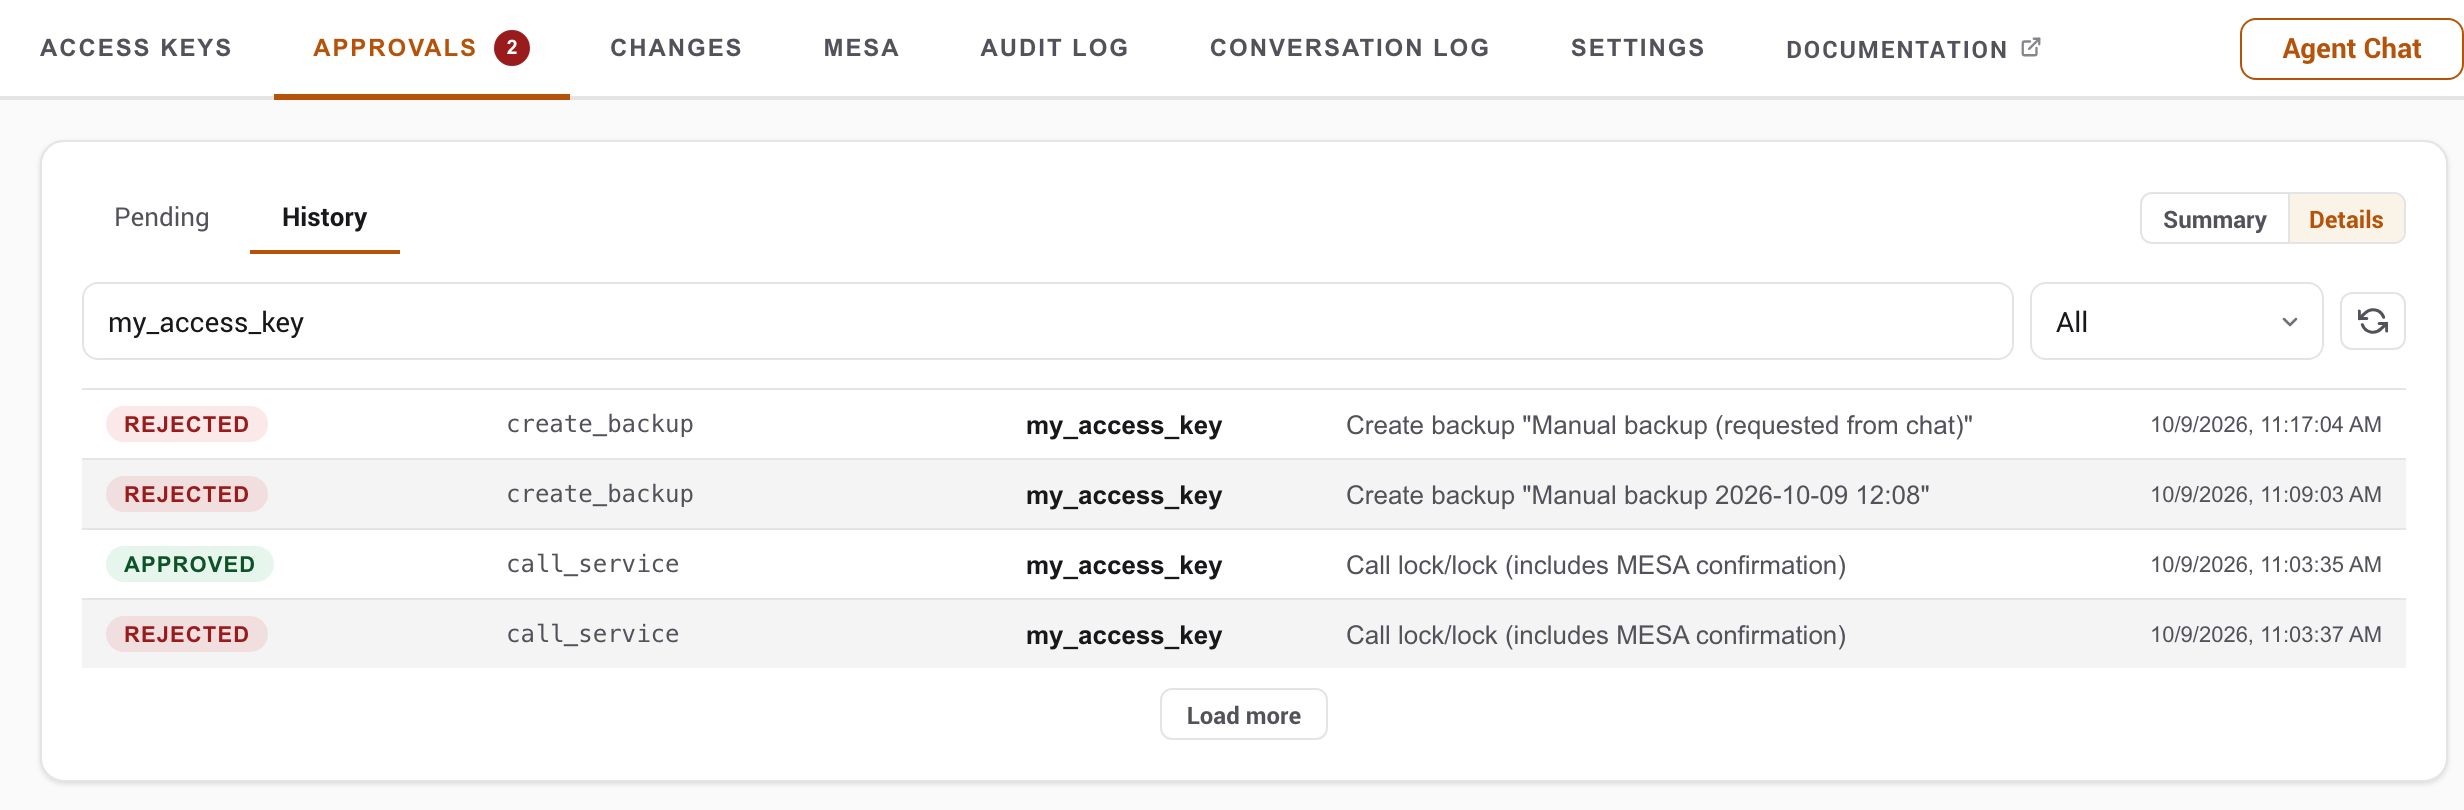
Task: Click "Manual backup (requested from chat)" description
Action: point(1659,425)
